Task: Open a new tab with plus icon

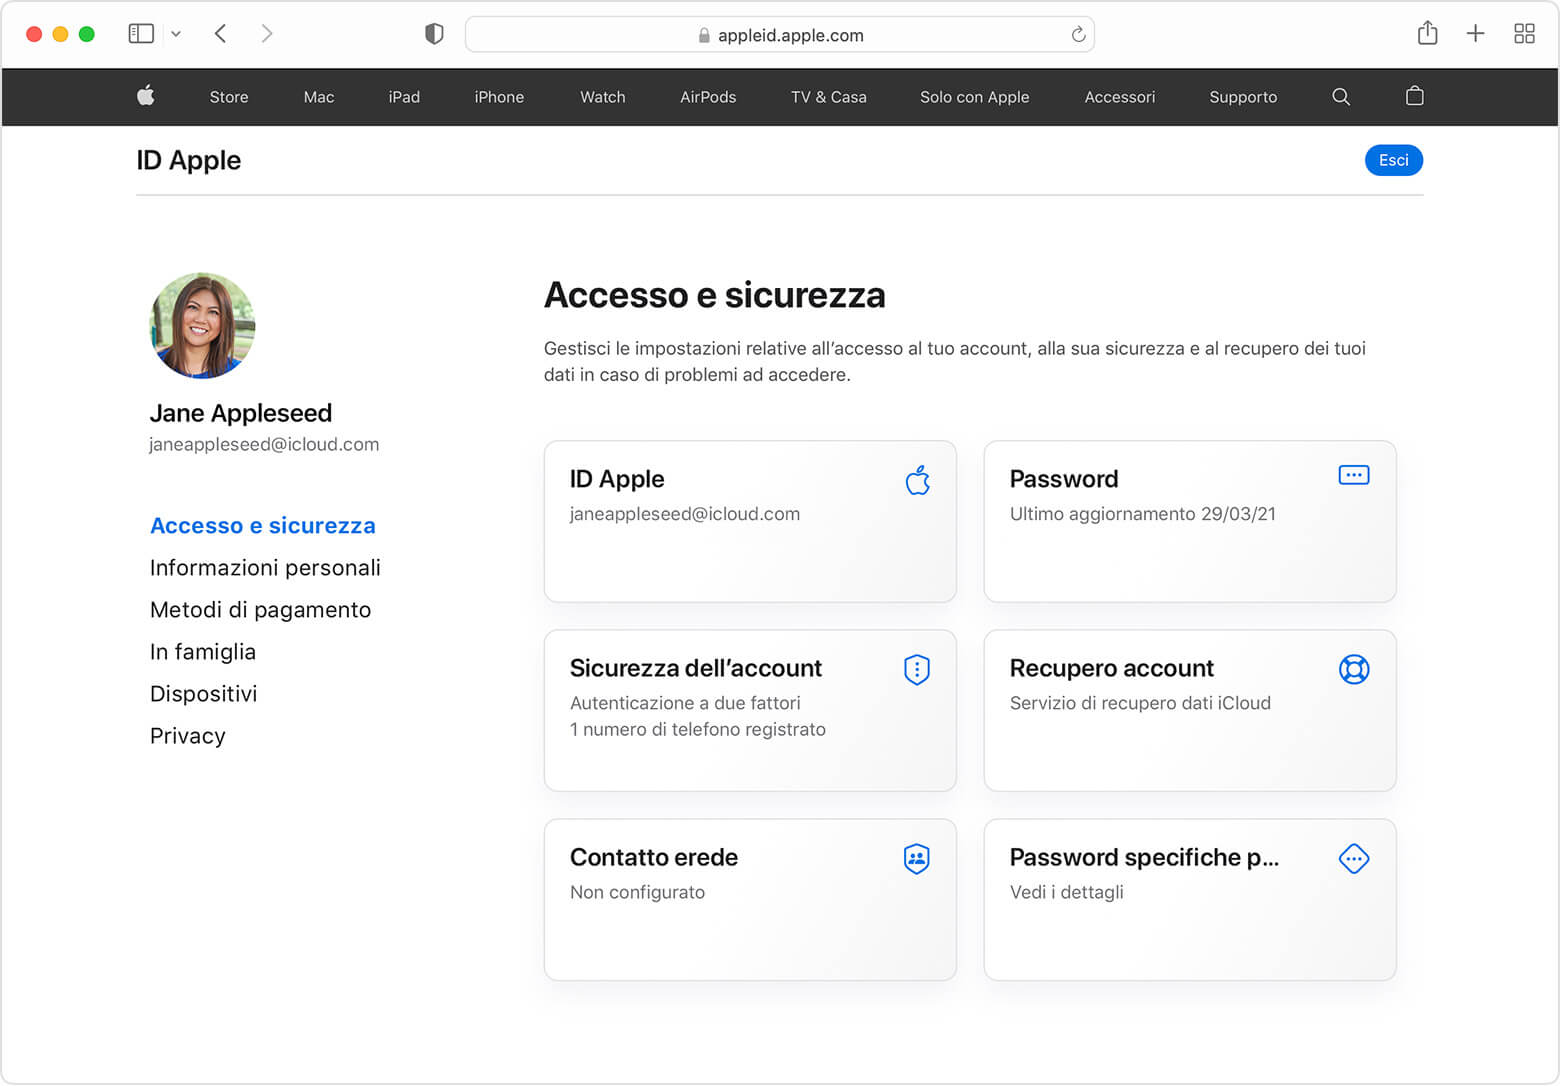Action: coord(1475,34)
